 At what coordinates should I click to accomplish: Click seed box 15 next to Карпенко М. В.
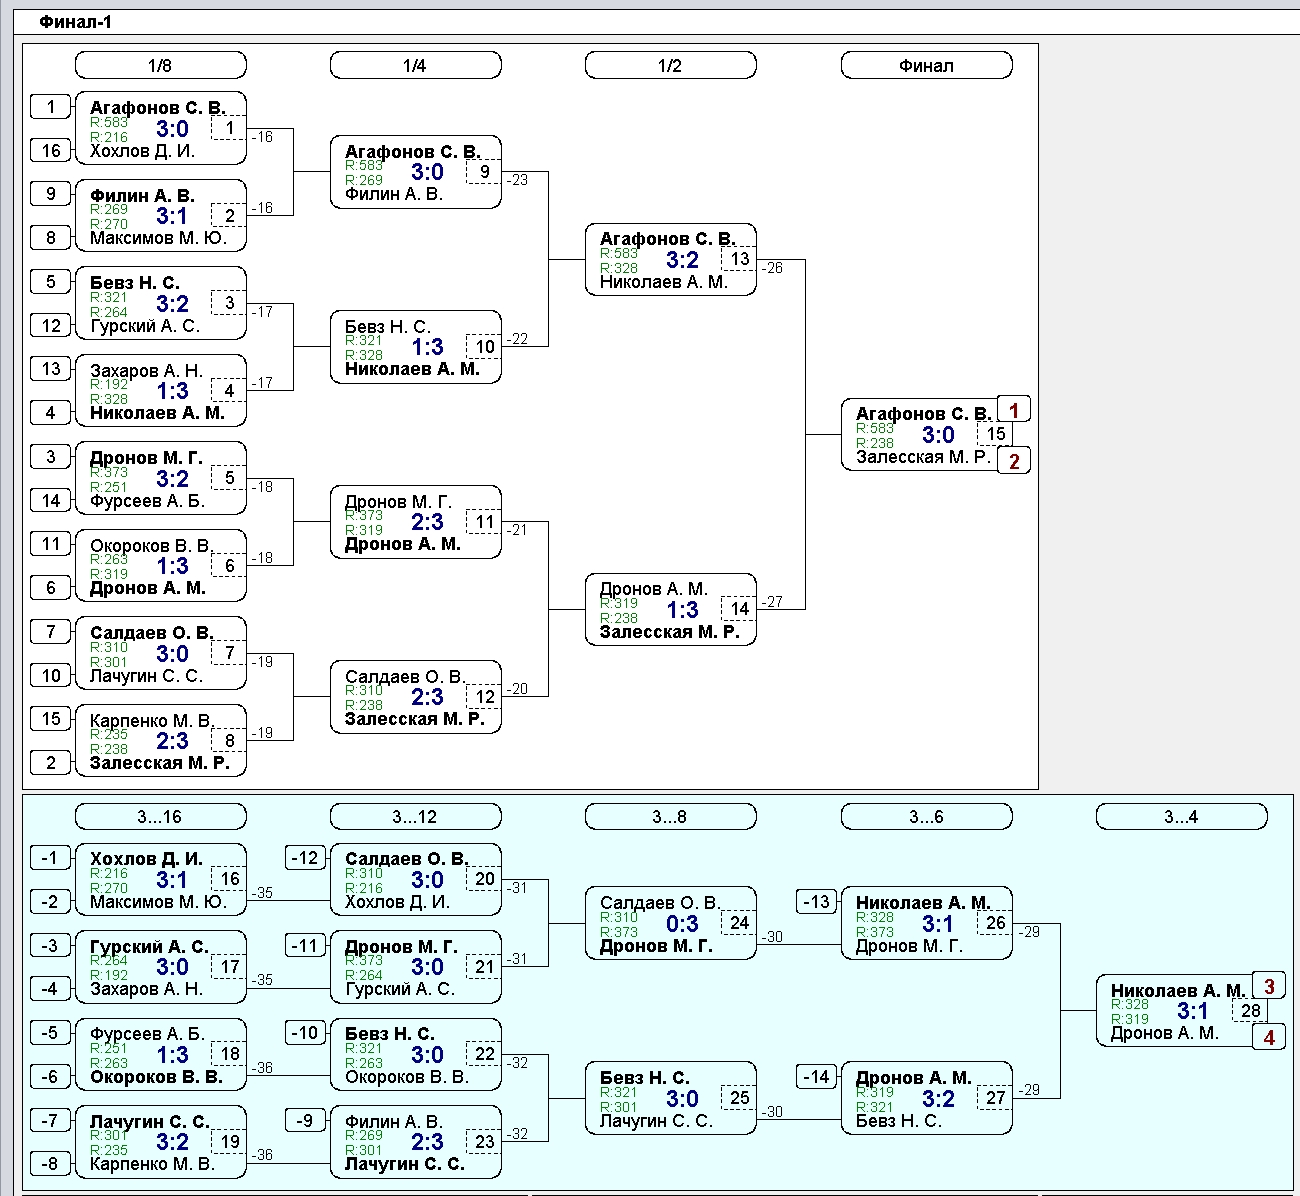(51, 718)
